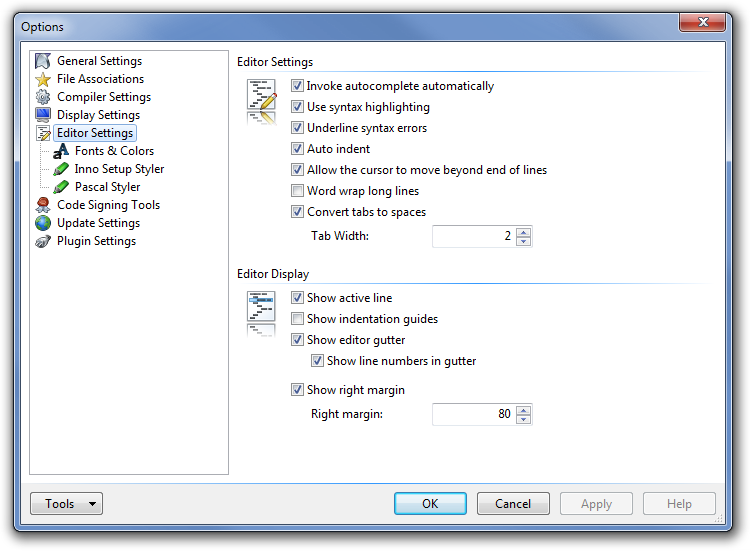Toggle Show indentation guides checkbox

coord(297,319)
